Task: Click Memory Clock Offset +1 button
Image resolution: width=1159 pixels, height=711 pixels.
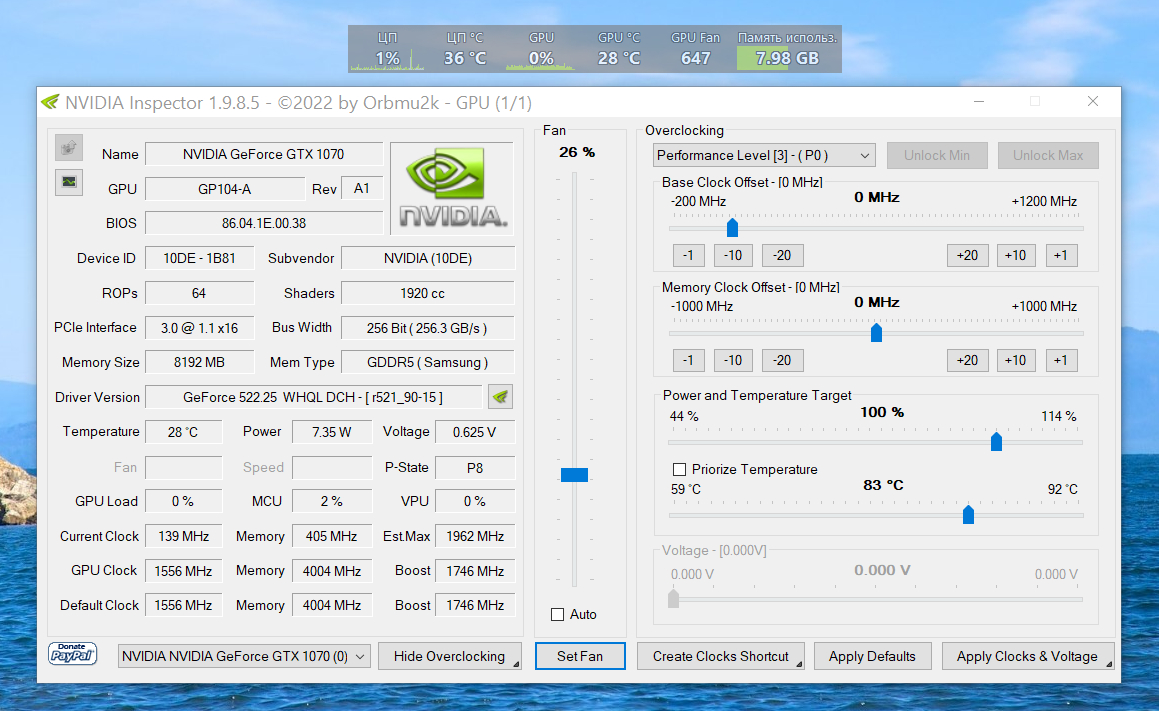Action: tap(1061, 360)
